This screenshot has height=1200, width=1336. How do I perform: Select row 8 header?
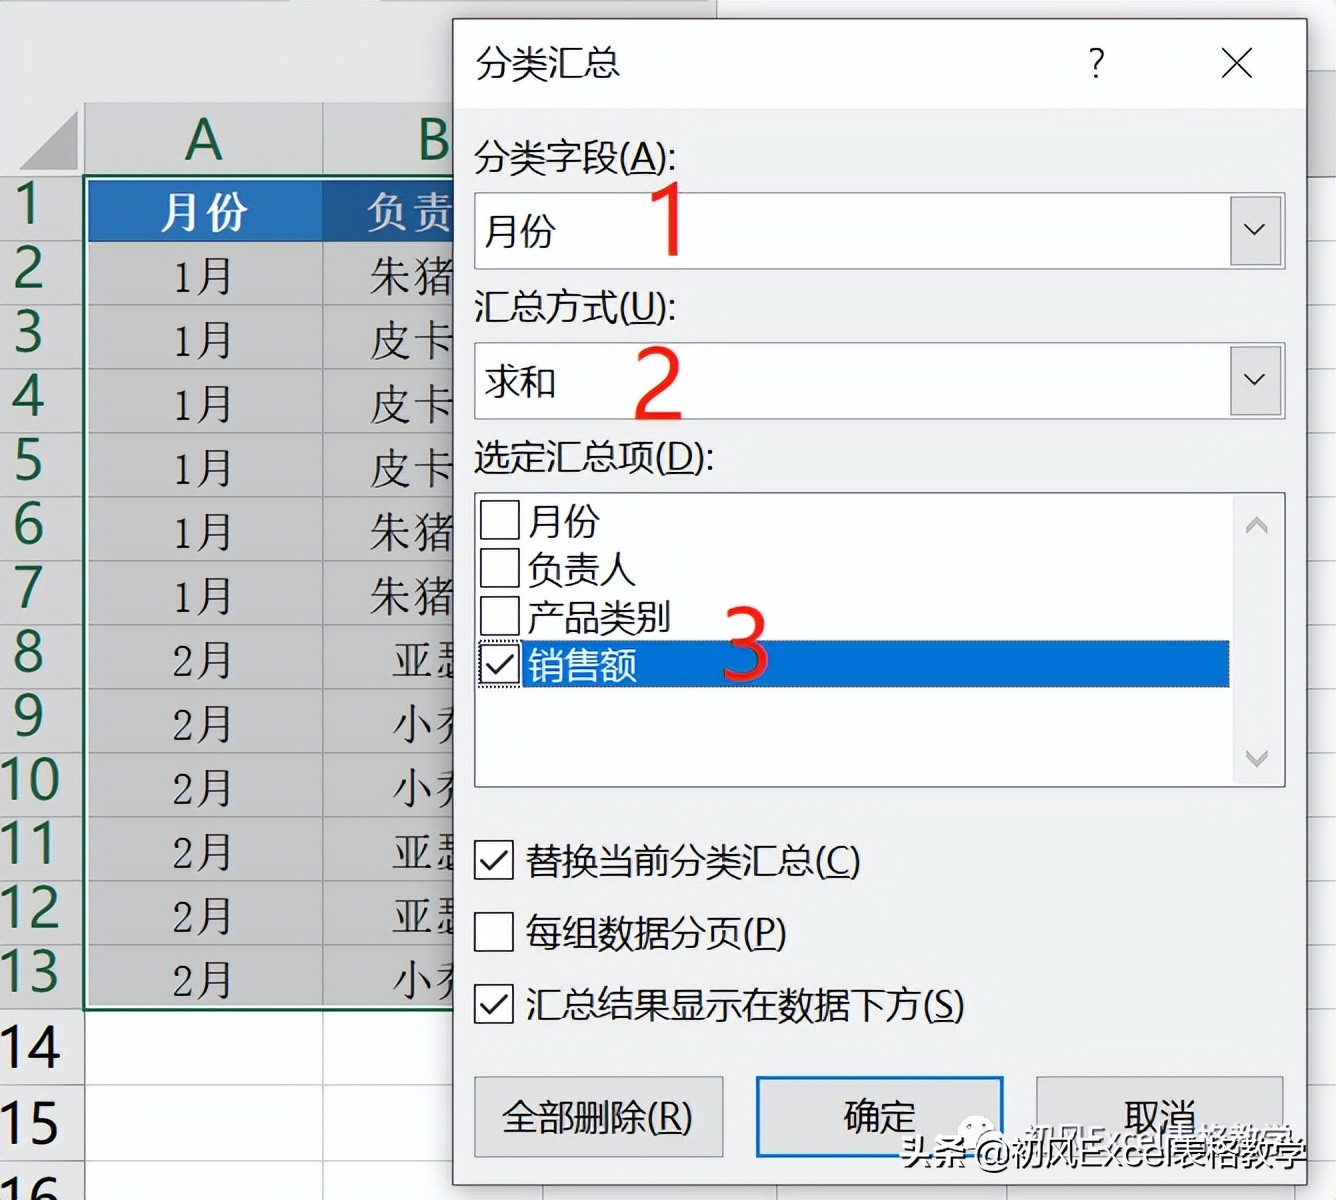pos(40,656)
